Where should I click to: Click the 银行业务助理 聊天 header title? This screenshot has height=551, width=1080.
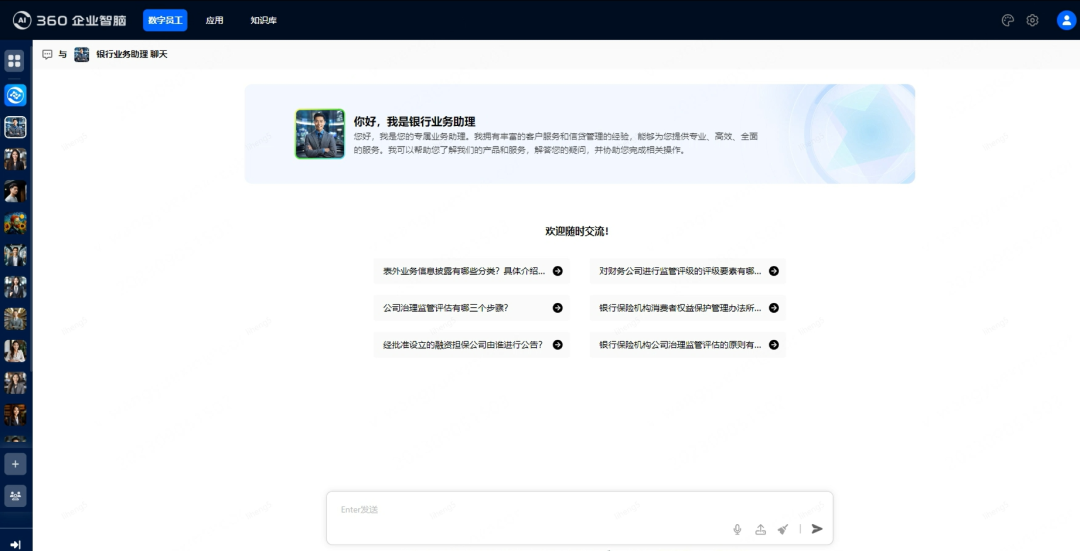[x=132, y=54]
